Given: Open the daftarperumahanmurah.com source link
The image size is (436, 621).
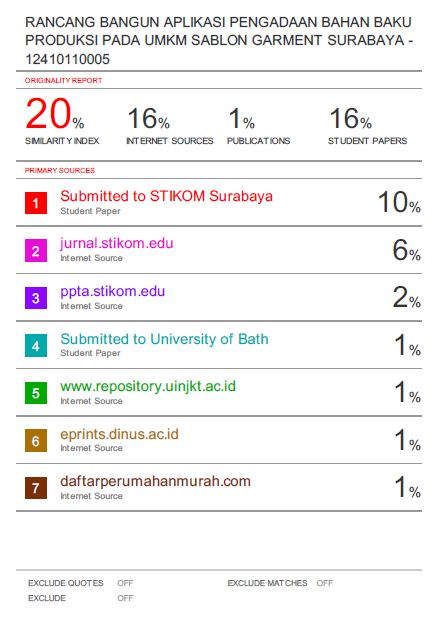Looking at the screenshot, I should 155,481.
